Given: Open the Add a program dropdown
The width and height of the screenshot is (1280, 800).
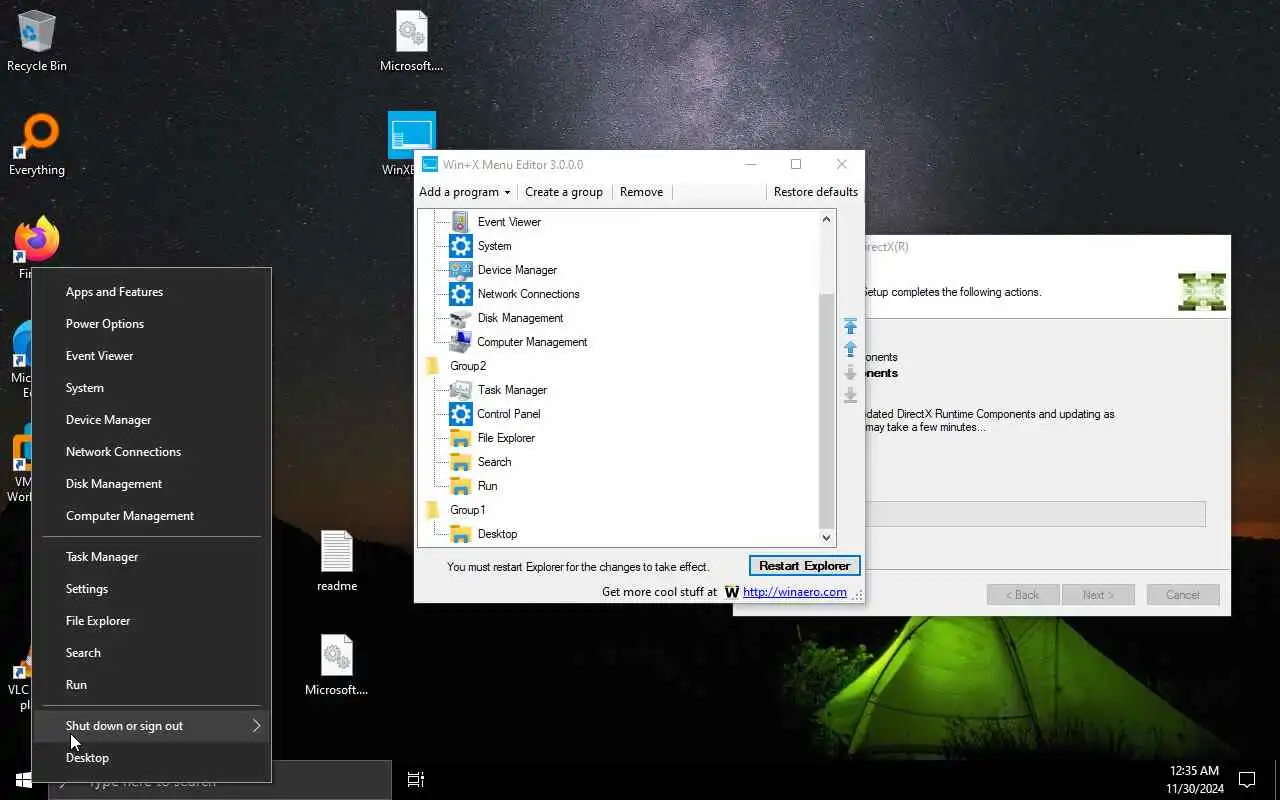Looking at the screenshot, I should click(464, 192).
